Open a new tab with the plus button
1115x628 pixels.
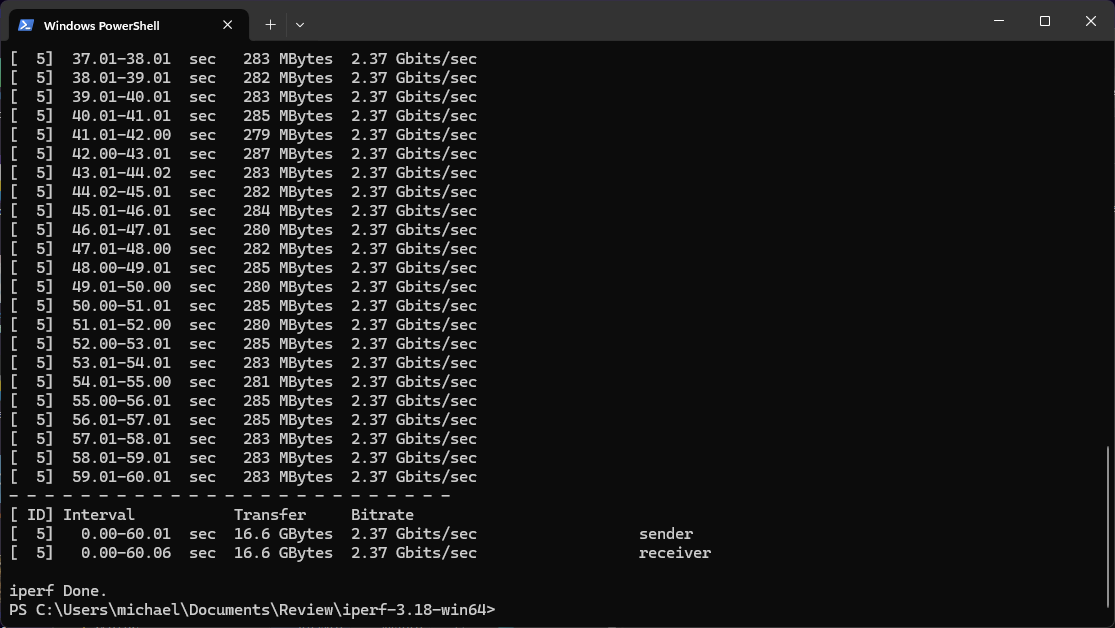[x=270, y=24]
